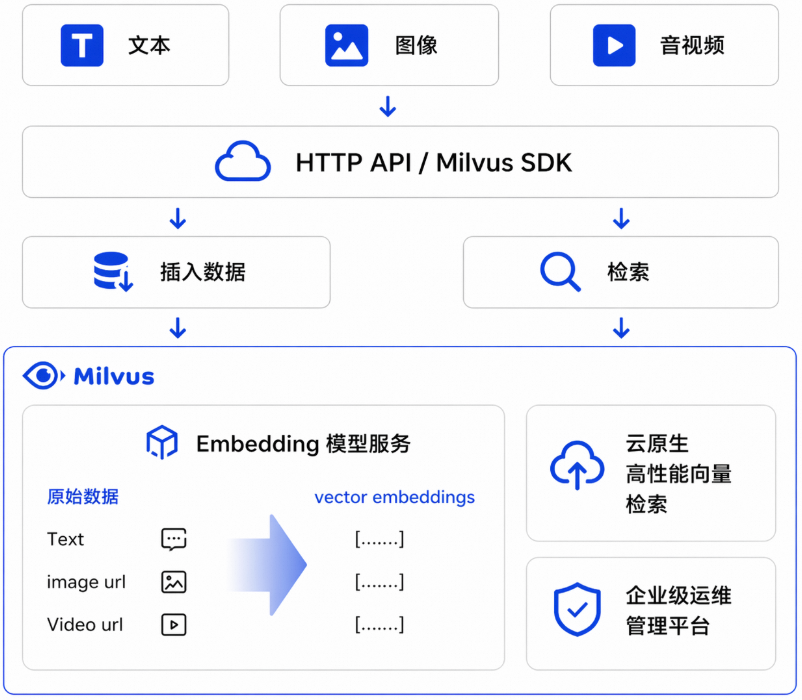Click the Embedding cube icon
Screen dimensions: 802x700
[162, 442]
